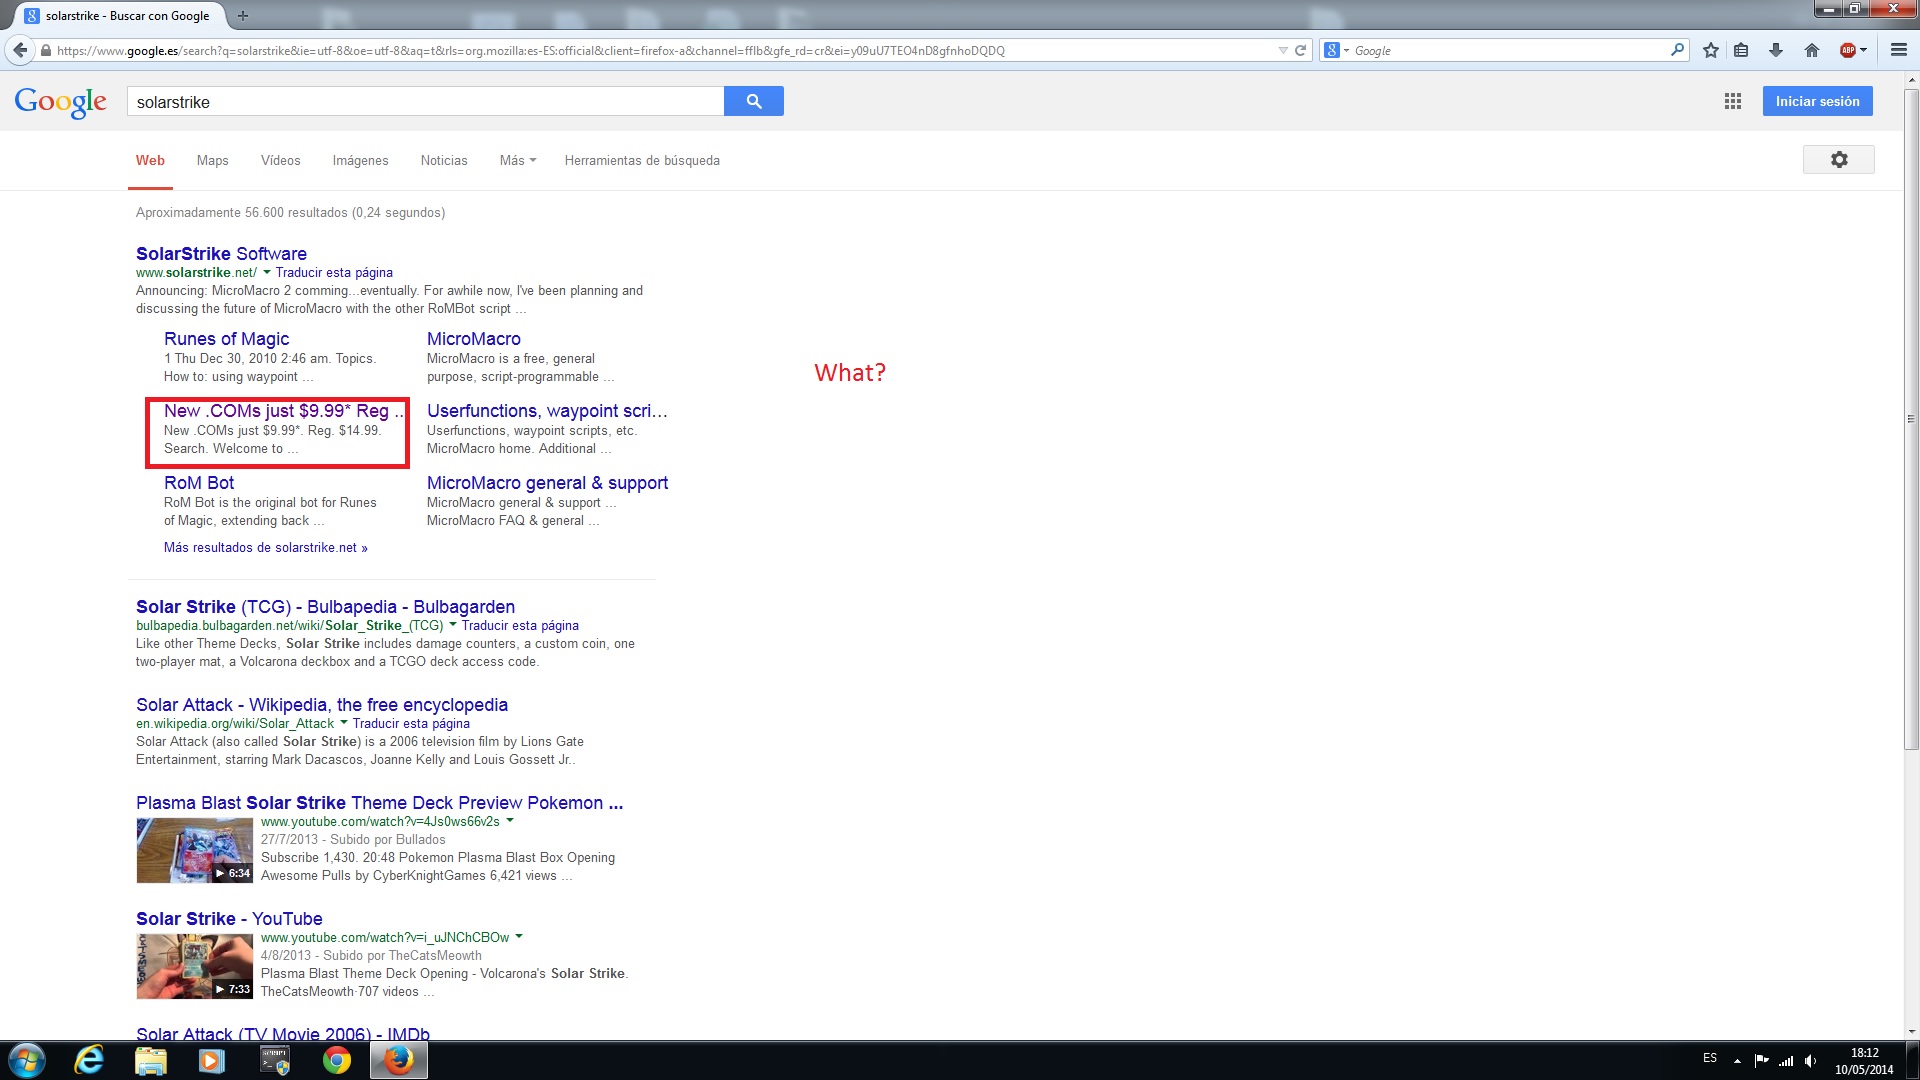Switch to the Imágenes tab
Image resolution: width=1920 pixels, height=1080 pixels.
(x=360, y=160)
